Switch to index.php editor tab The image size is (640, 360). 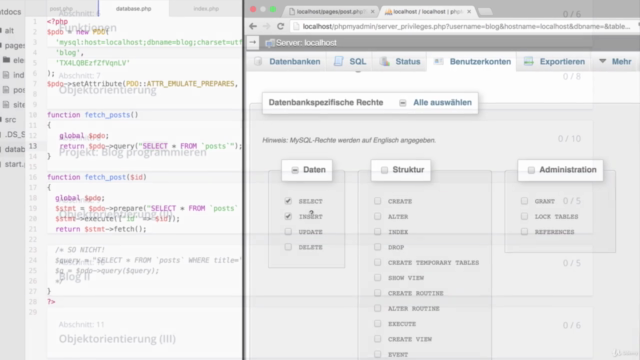pyautogui.click(x=206, y=9)
